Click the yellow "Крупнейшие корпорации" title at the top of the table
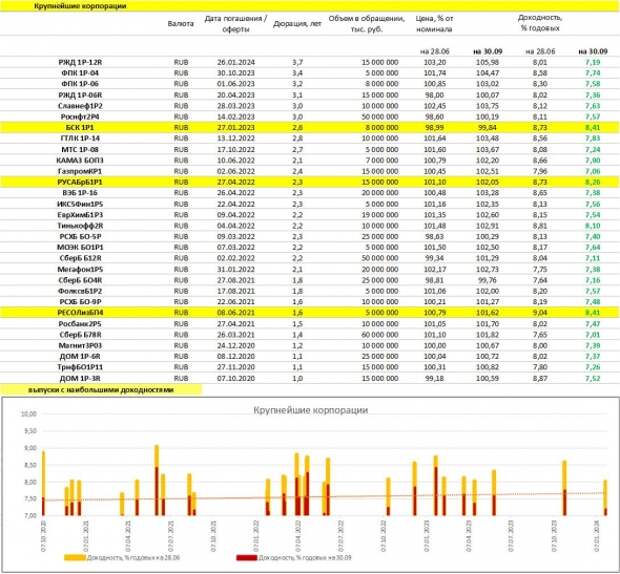 (x=80, y=6)
